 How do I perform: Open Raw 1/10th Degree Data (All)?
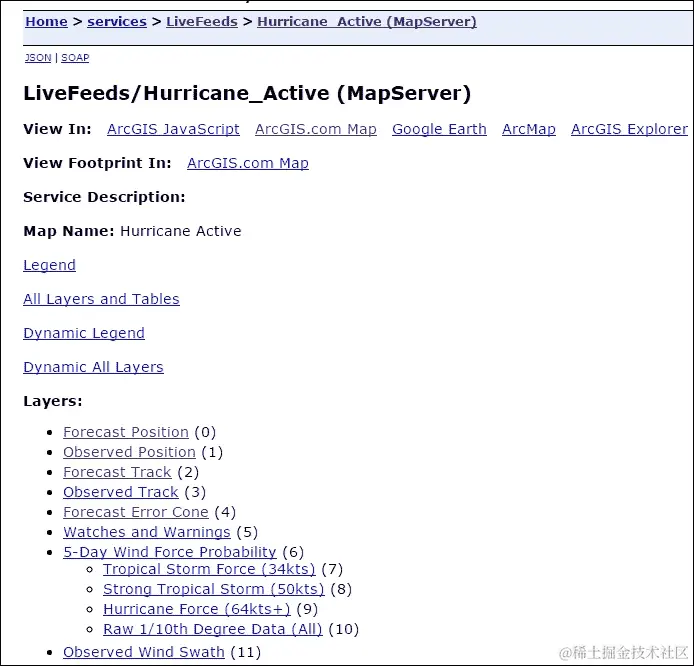pyautogui.click(x=213, y=629)
